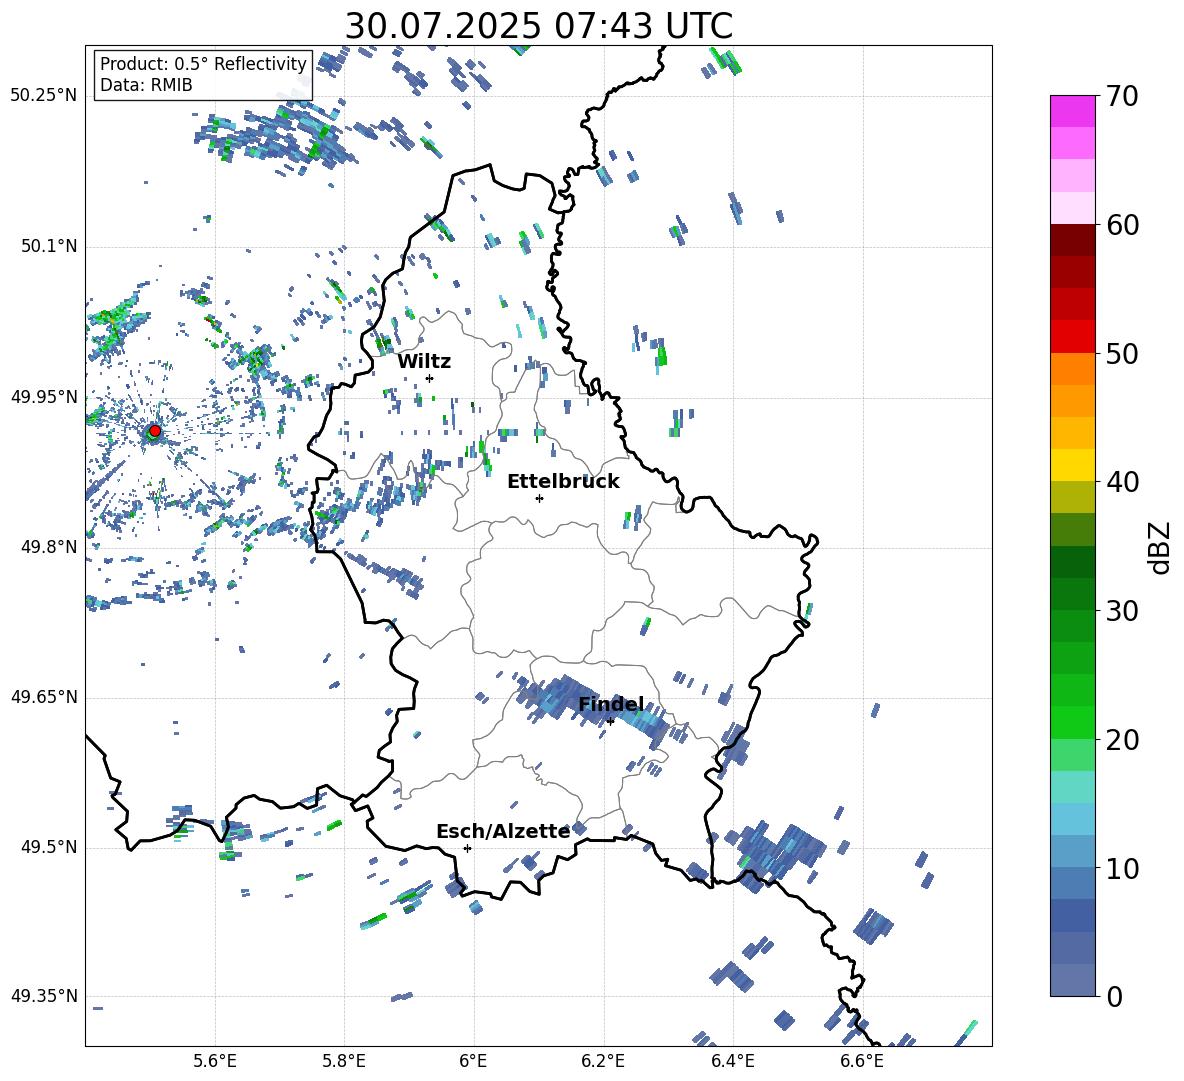Click the colorbar tick label 40
1184x1081 pixels.
1123,482
